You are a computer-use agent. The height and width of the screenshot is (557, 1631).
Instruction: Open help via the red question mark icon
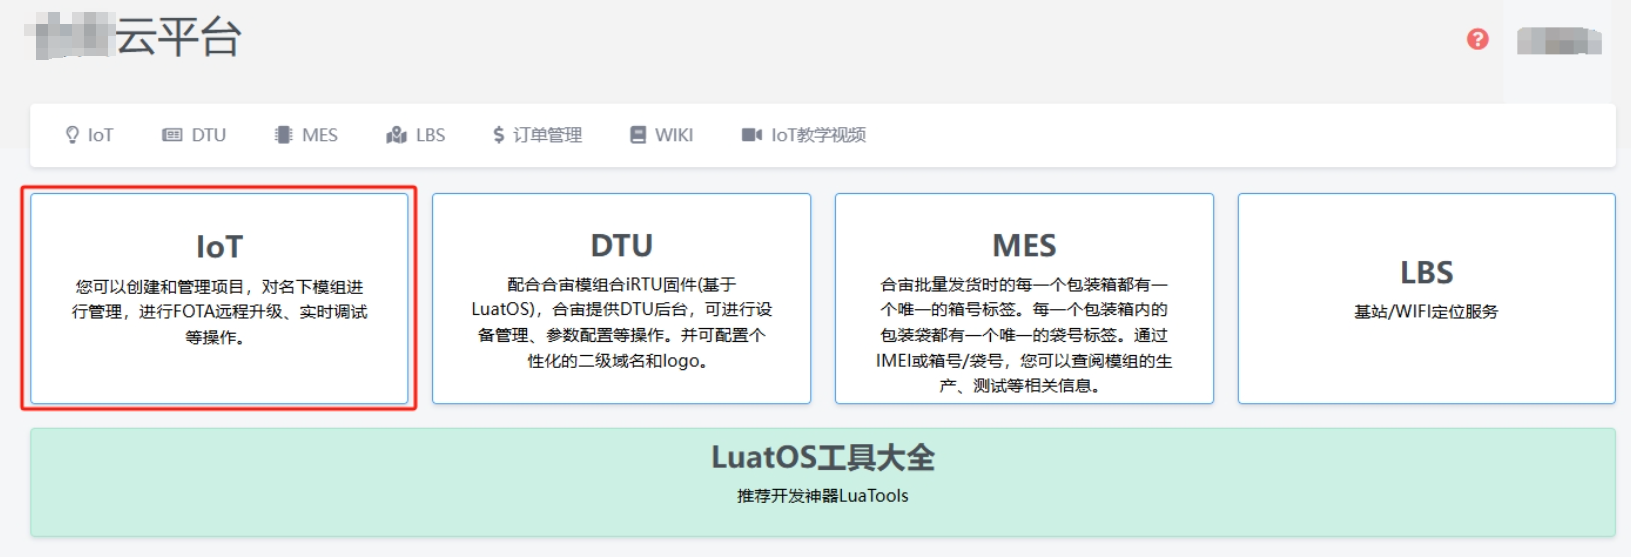[x=1477, y=39]
